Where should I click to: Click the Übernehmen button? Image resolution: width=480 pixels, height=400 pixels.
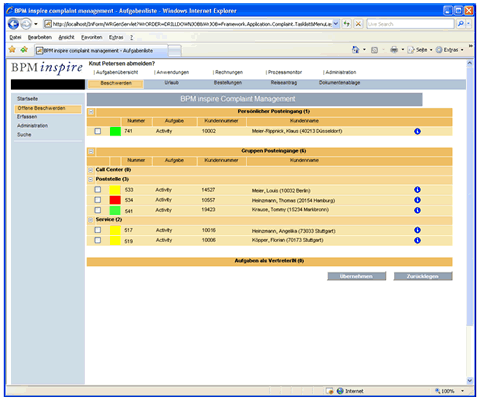tap(356, 276)
